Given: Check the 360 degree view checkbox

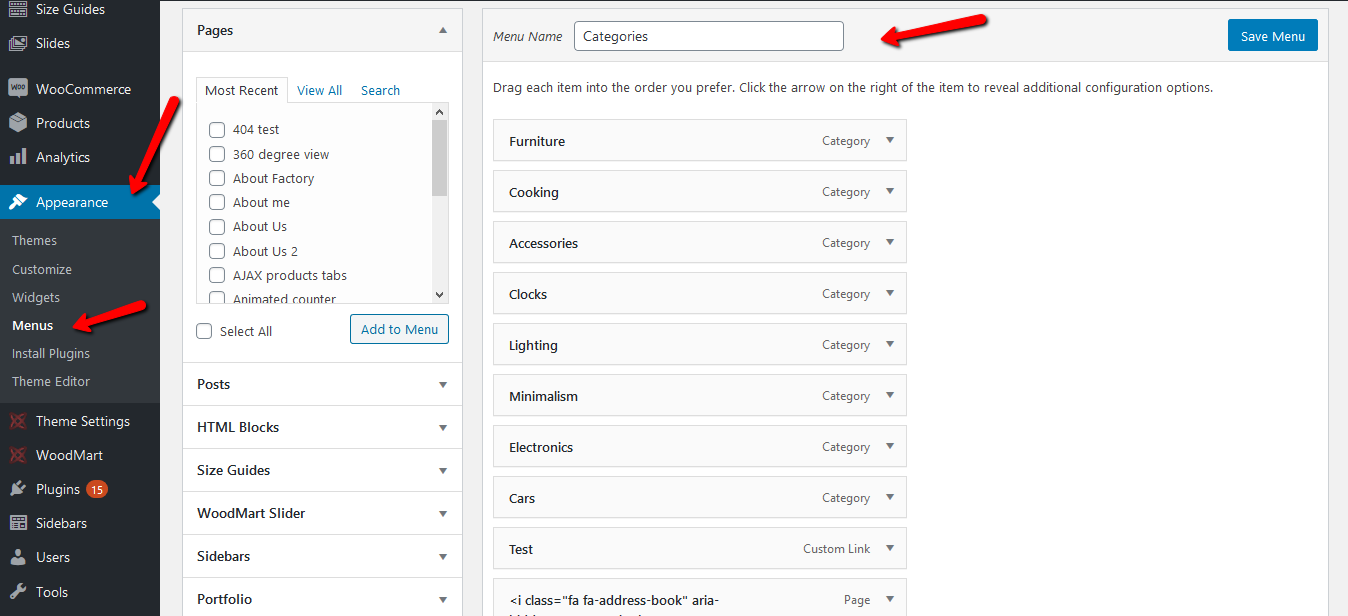Looking at the screenshot, I should [216, 154].
